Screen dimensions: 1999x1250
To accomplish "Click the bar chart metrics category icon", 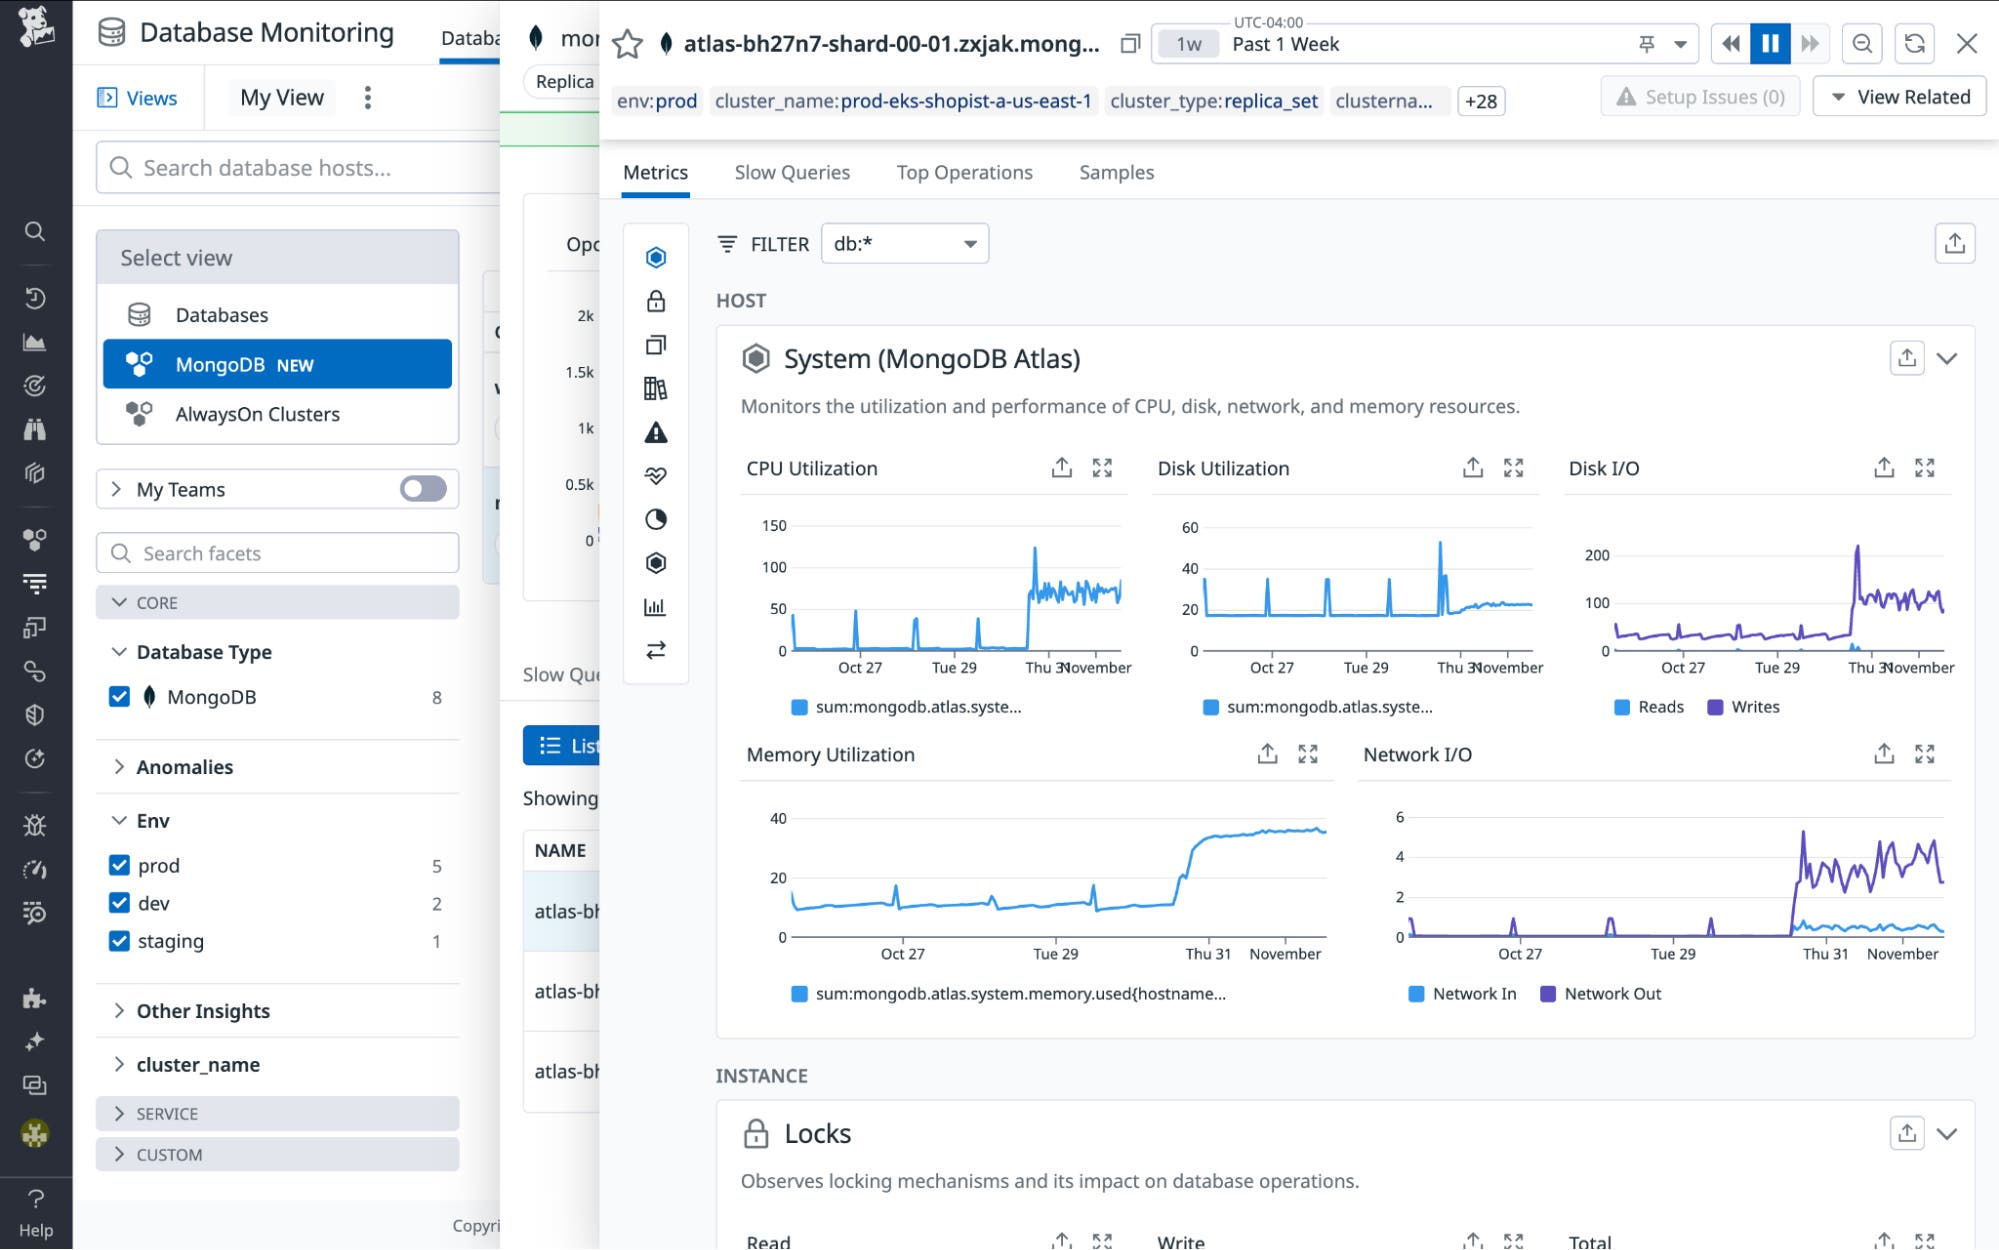I will [x=655, y=606].
